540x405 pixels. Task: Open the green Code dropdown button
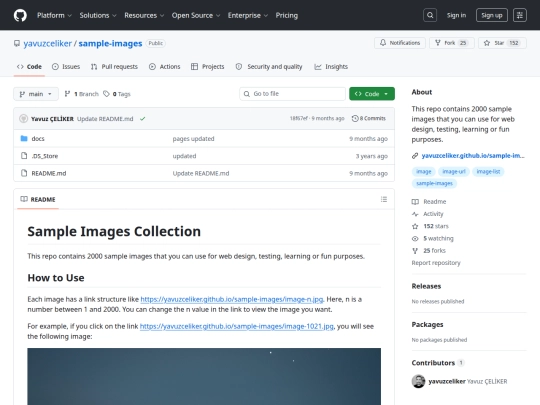(x=372, y=94)
